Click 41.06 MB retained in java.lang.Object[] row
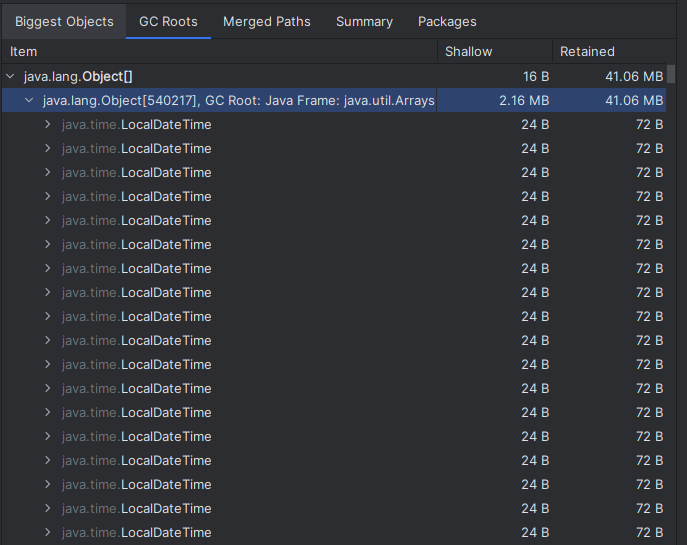The height and width of the screenshot is (545, 687). pos(634,77)
